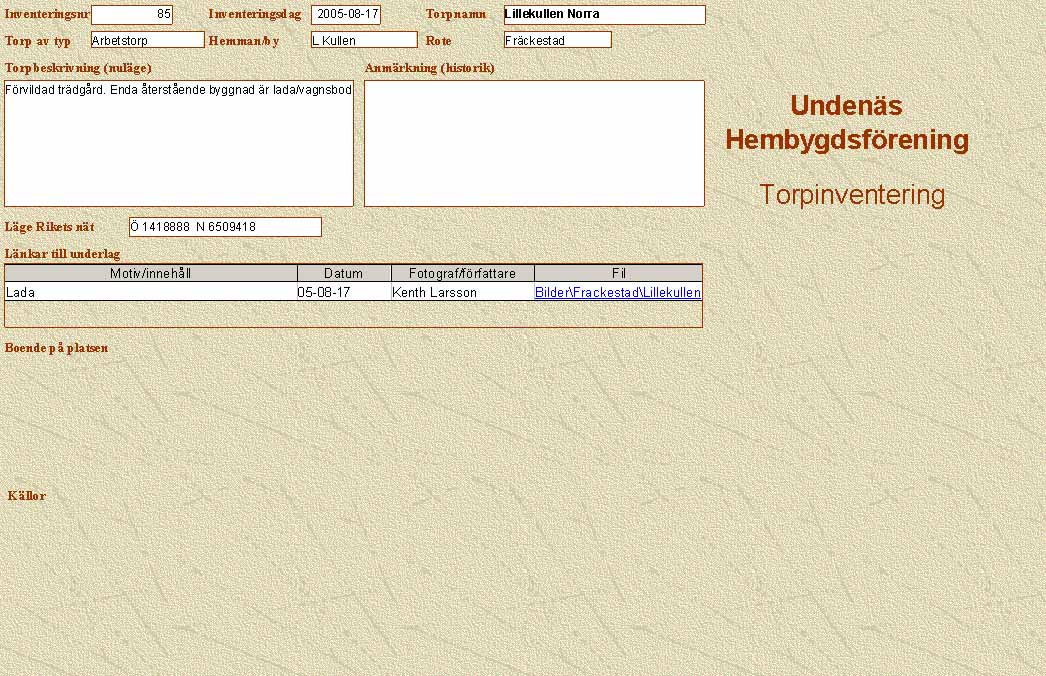Click the Torpnamn field with Lillekullen Norra

tap(604, 15)
